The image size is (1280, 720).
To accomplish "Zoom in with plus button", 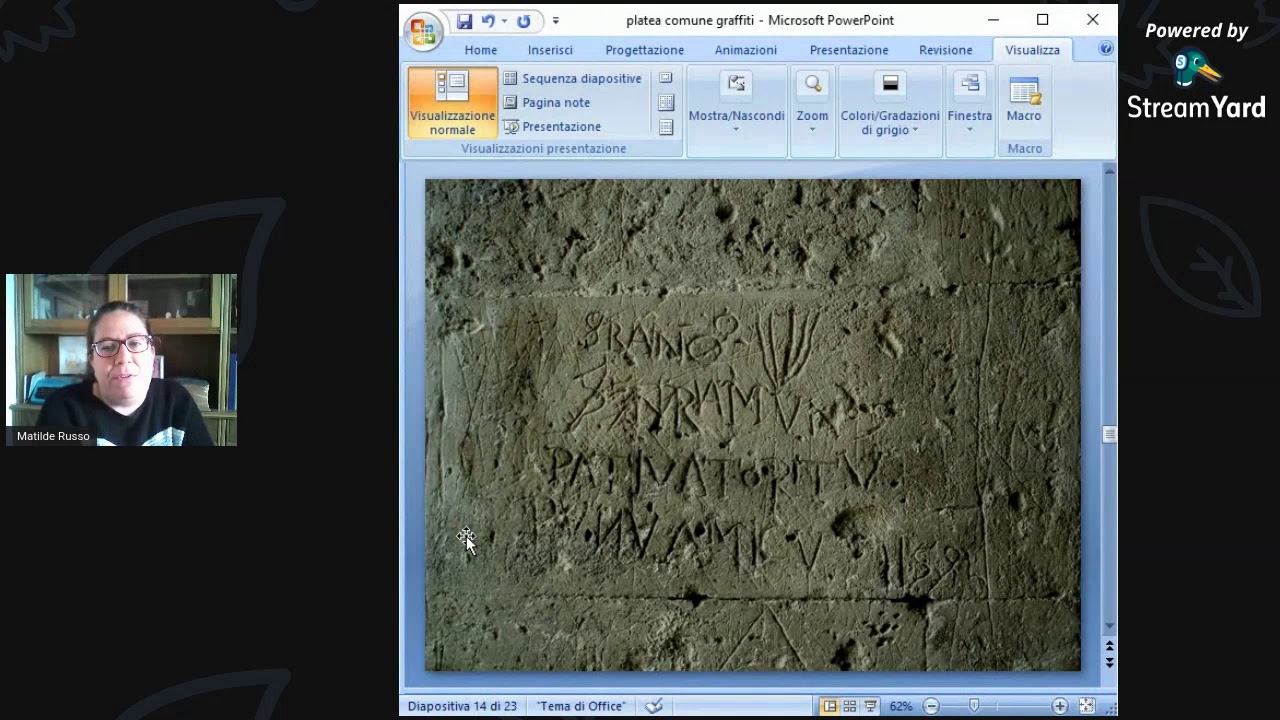I will 1059,706.
